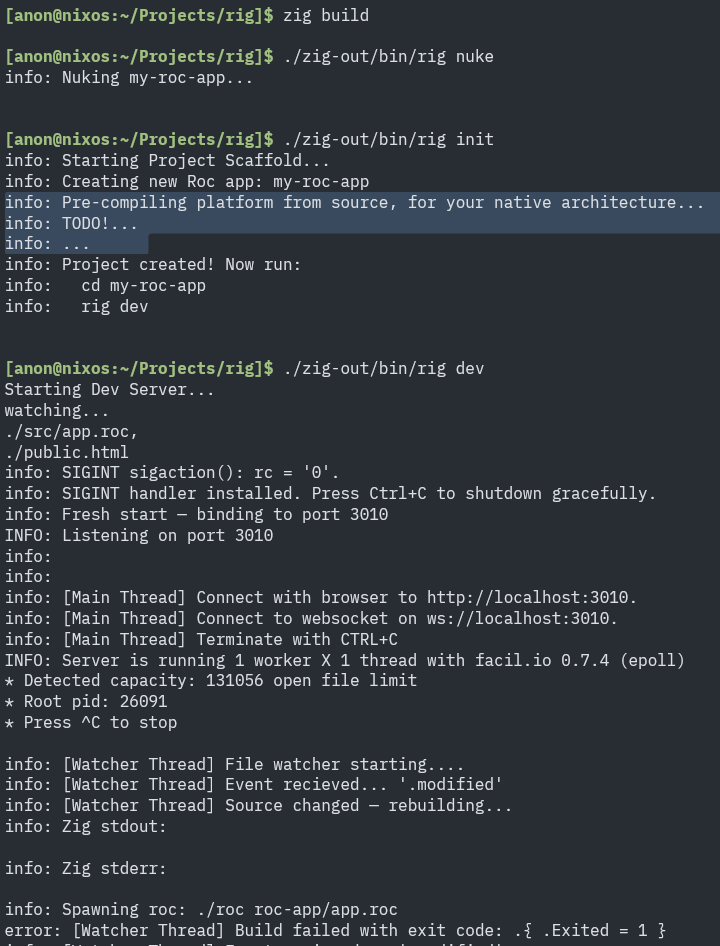Click the "Spawning roc: ./roc roc-app/app.roc" line
720x946 pixels.
(201, 910)
